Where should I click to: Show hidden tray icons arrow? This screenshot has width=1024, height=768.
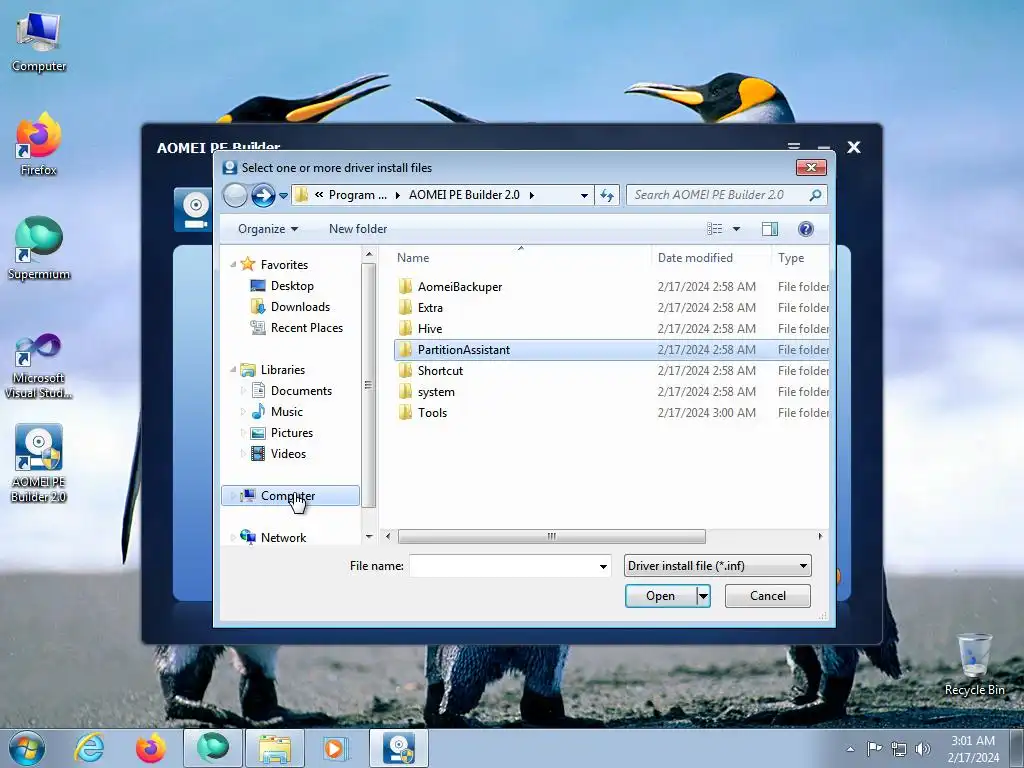[x=850, y=749]
